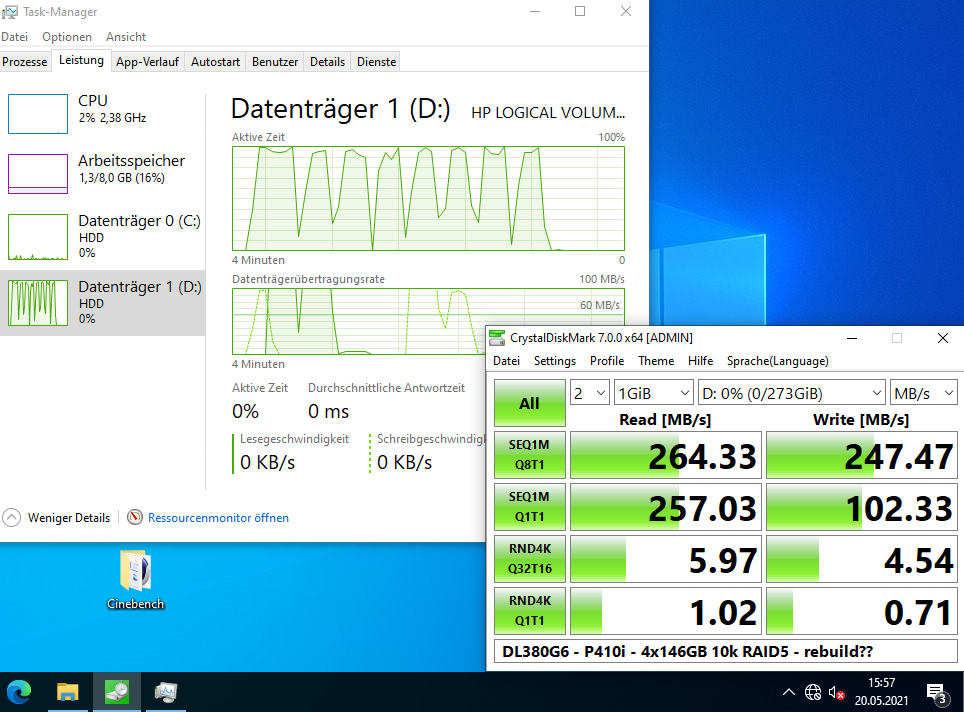Image resolution: width=964 pixels, height=712 pixels.
Task: Maximize the Task-Manager window
Action: coord(580,12)
